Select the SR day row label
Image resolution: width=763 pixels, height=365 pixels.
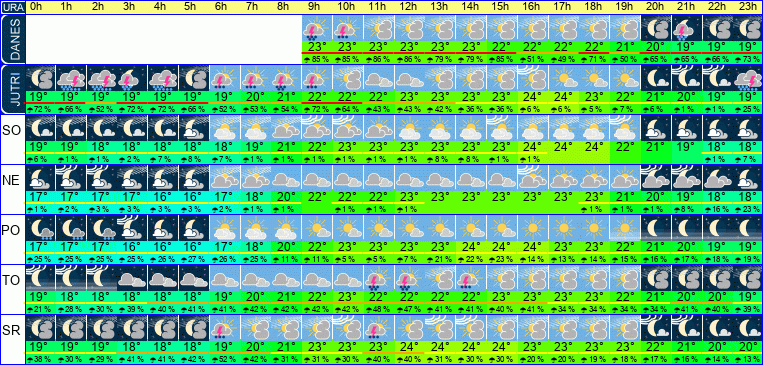point(11,330)
